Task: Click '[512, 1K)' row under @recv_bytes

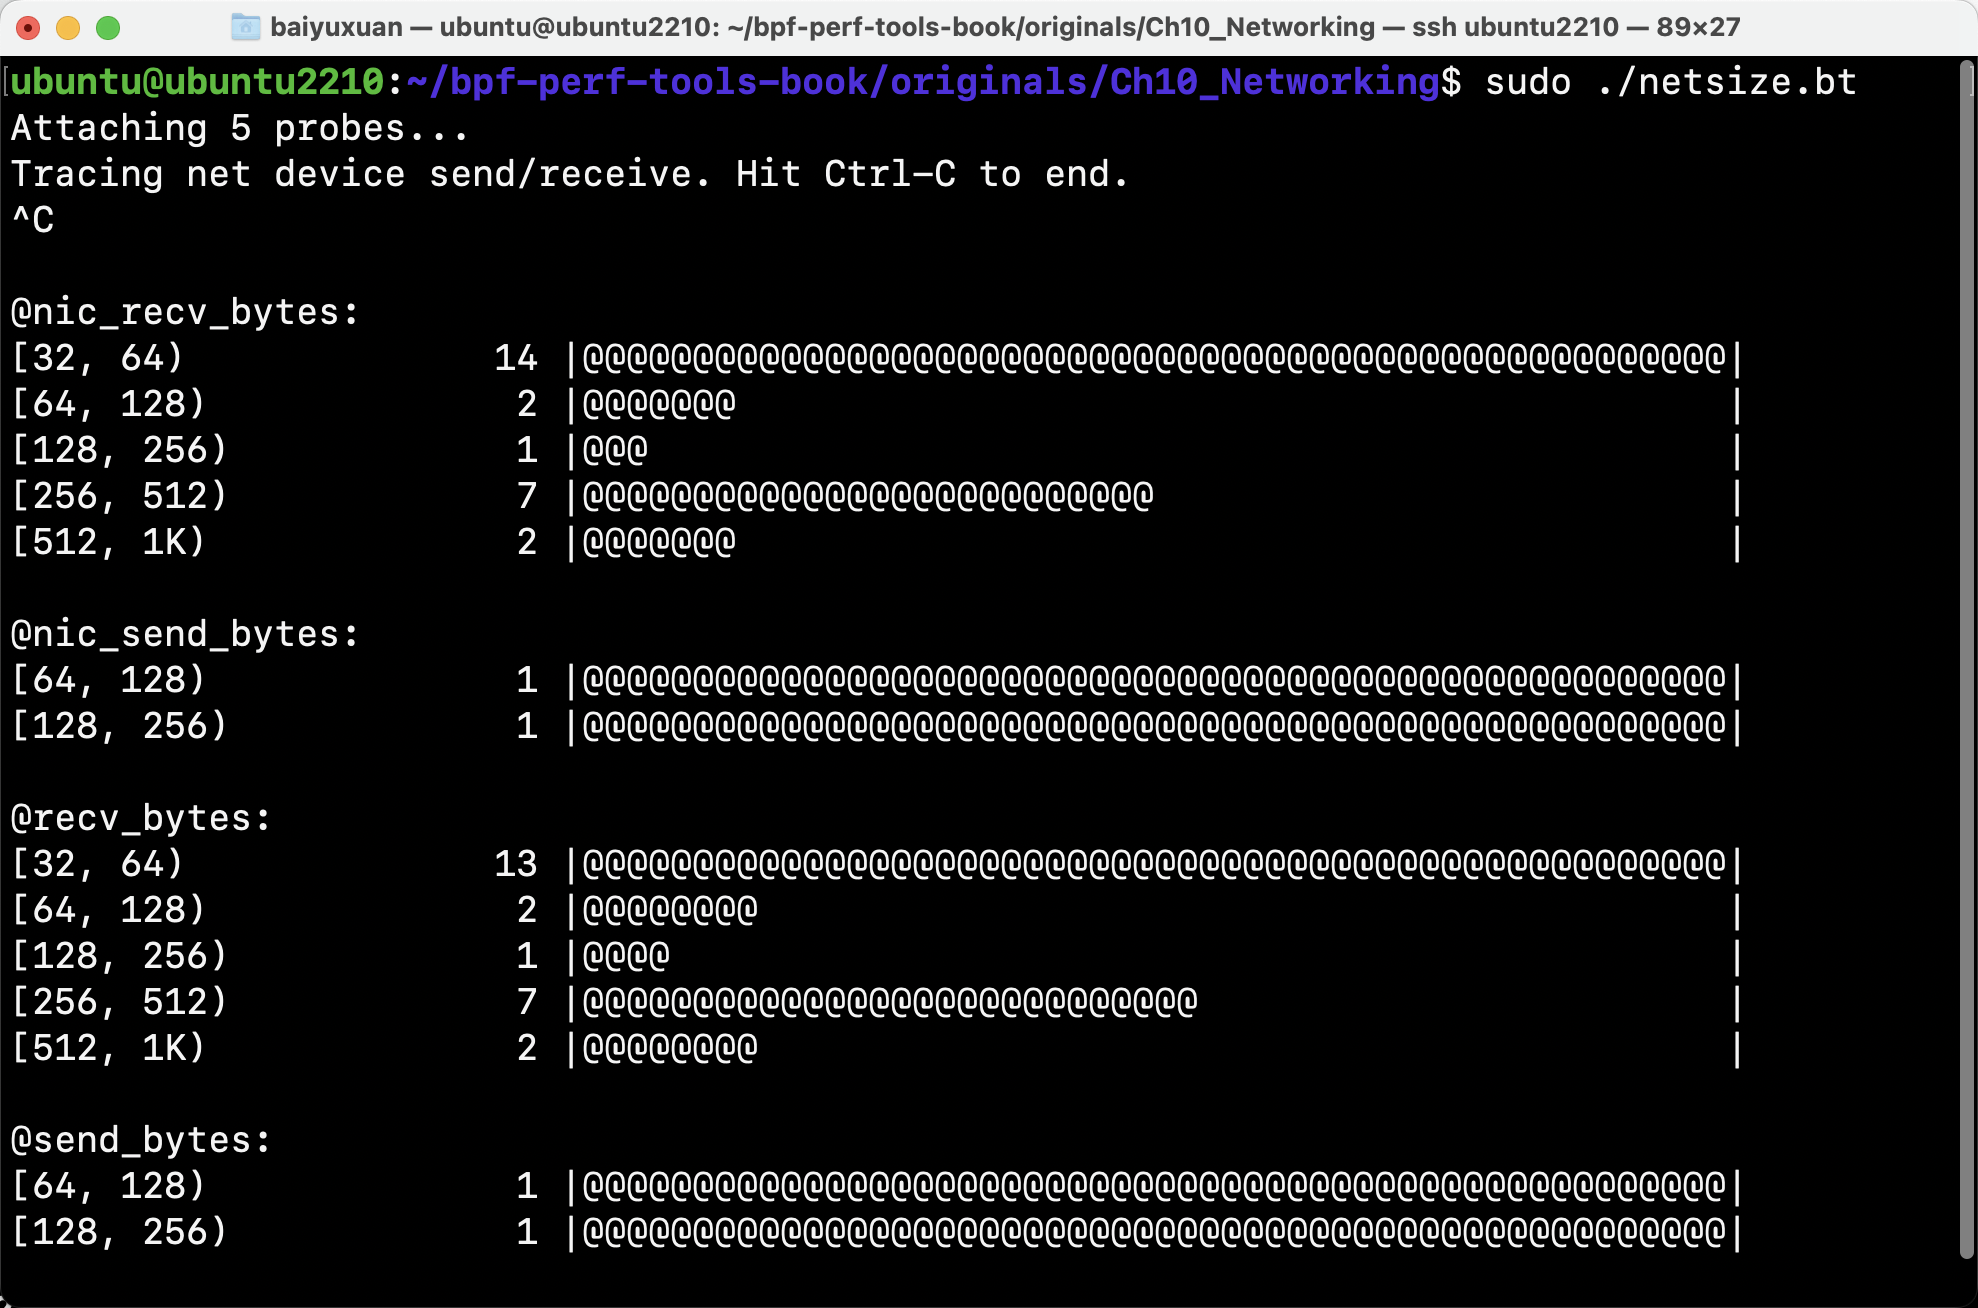Action: coord(875,1048)
